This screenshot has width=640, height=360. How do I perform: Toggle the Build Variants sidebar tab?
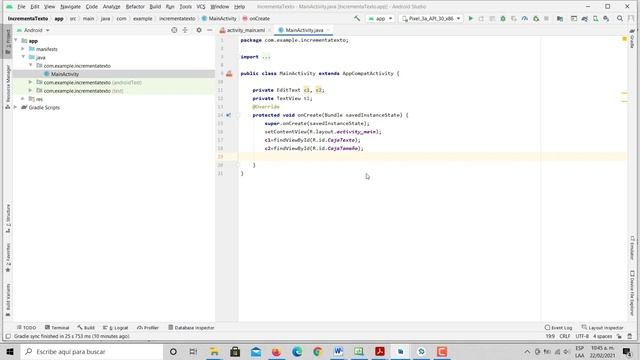point(8,300)
